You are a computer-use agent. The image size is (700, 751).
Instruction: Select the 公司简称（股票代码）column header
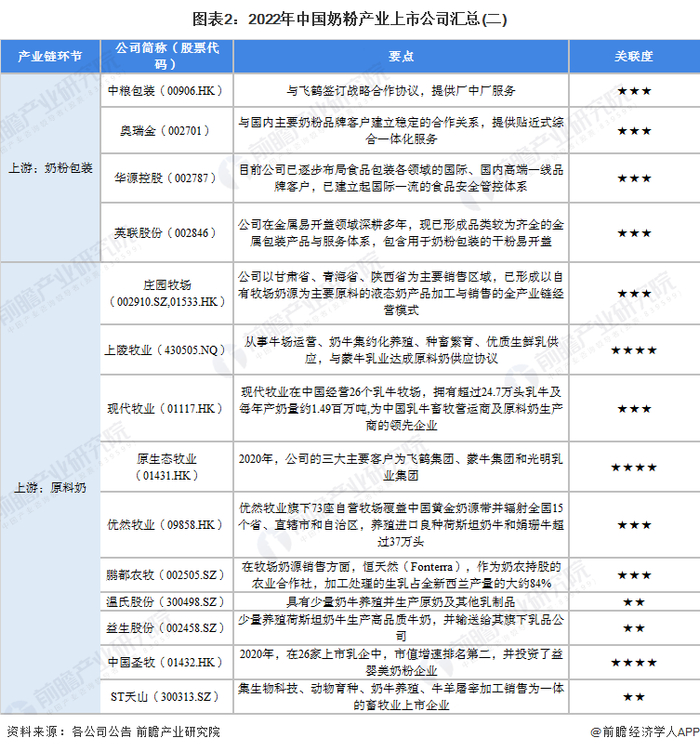167,56
